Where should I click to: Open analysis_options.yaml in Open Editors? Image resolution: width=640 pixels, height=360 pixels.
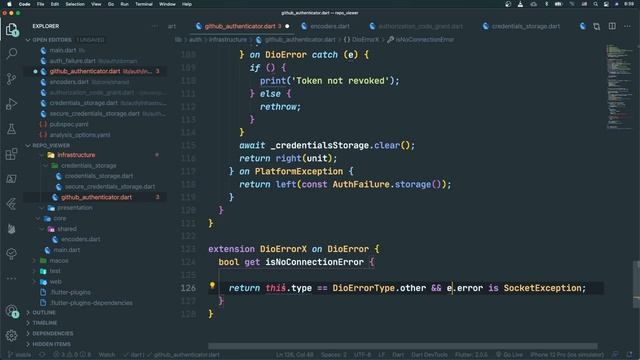click(80, 135)
